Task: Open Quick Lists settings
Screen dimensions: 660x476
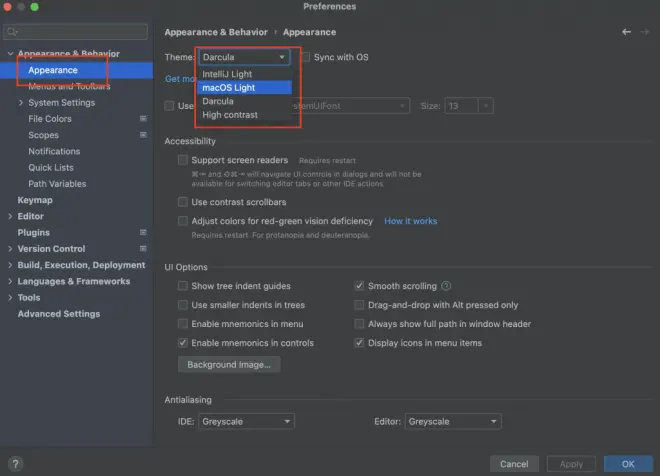Action: [51, 168]
